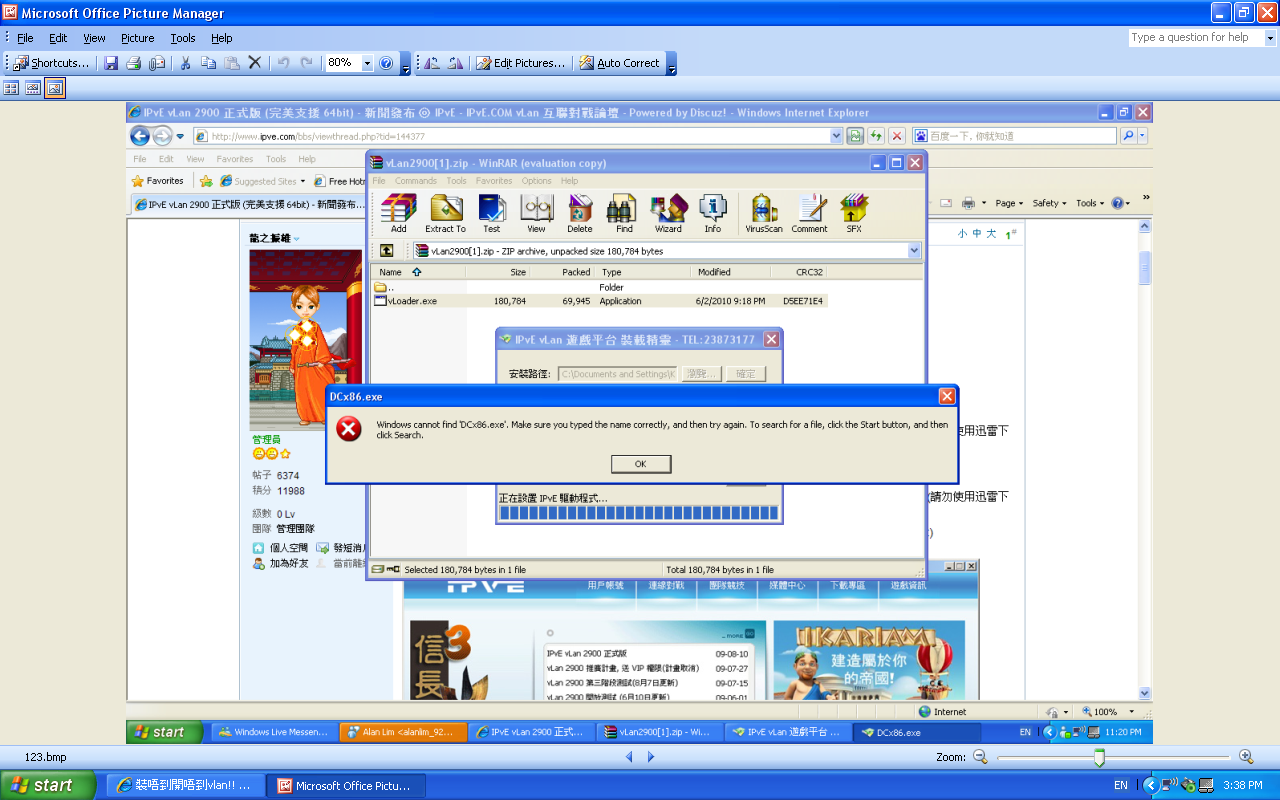Image resolution: width=1280 pixels, height=800 pixels.
Task: Open the Page dropdown in pictured Internet Explorer
Action: [1010, 203]
